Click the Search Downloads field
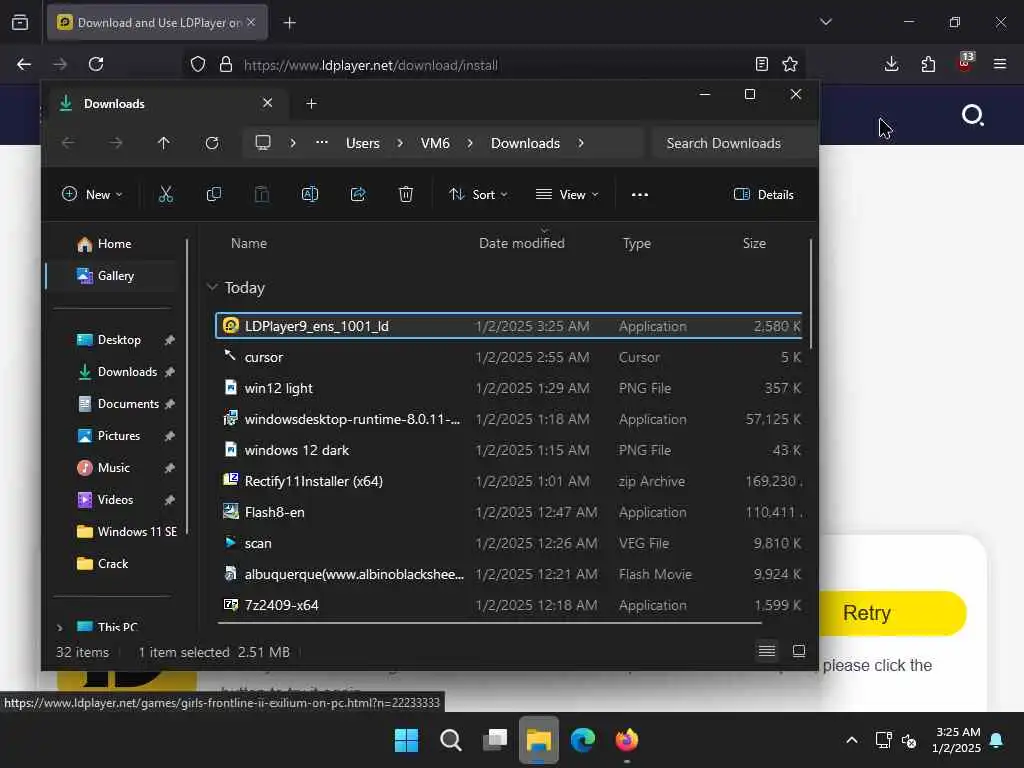The width and height of the screenshot is (1024, 768). click(x=735, y=143)
